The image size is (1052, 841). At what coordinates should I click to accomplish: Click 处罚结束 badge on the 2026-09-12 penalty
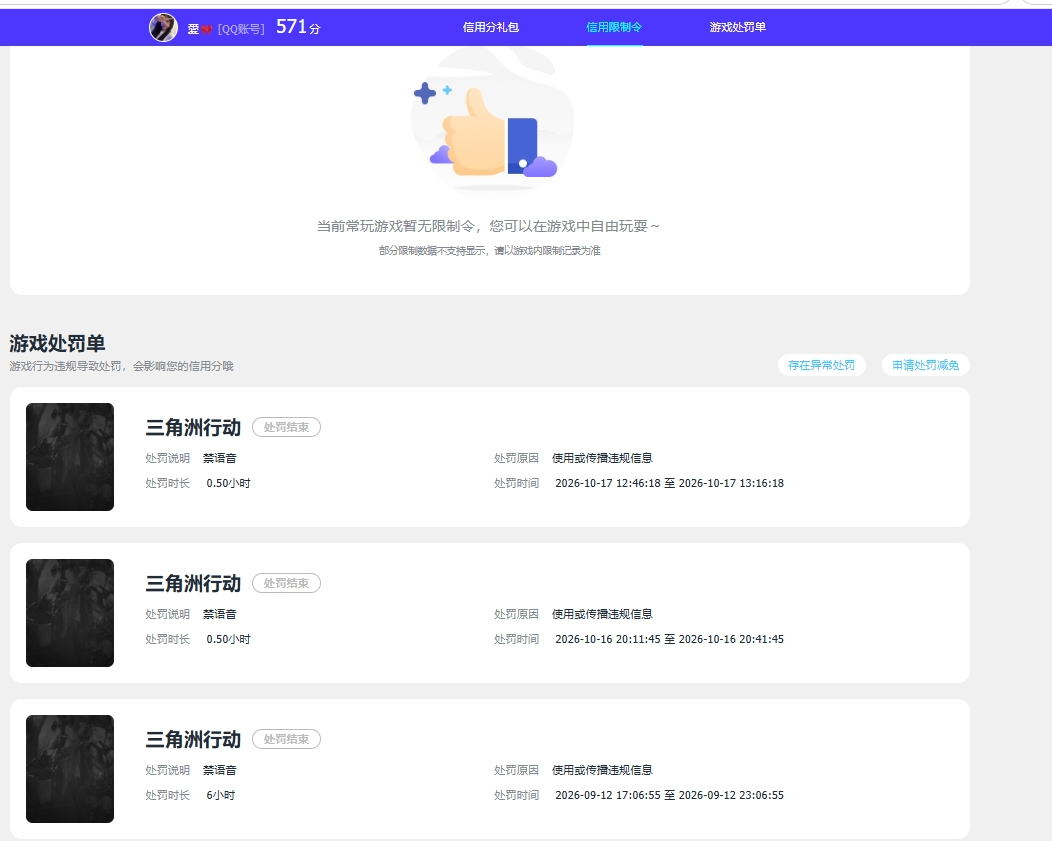click(x=286, y=739)
